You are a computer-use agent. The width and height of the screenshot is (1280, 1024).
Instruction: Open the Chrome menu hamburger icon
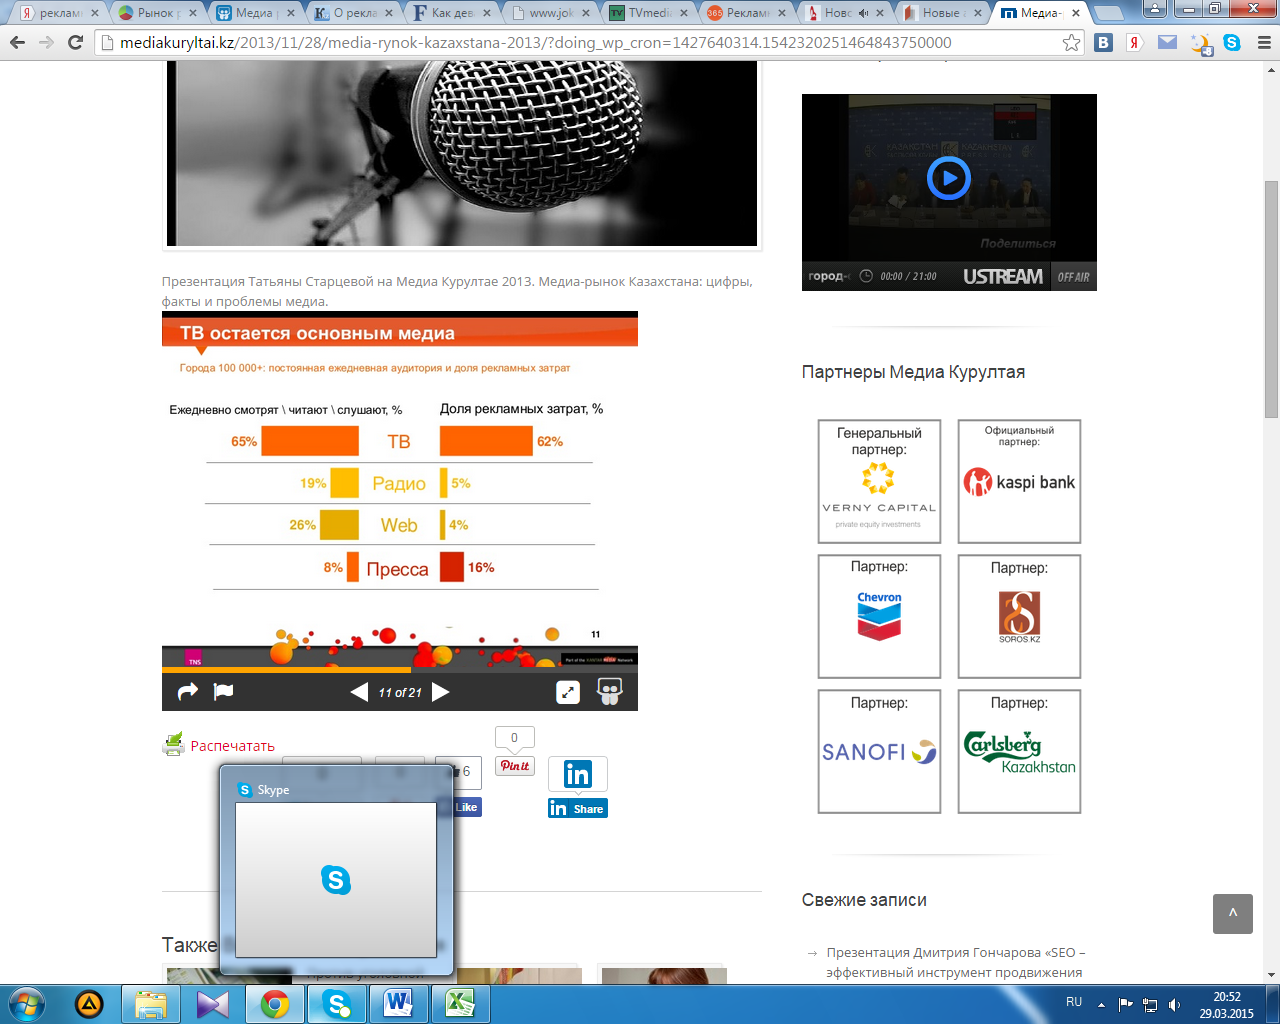1263,43
